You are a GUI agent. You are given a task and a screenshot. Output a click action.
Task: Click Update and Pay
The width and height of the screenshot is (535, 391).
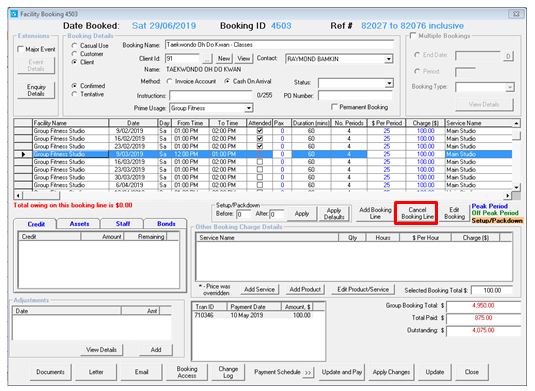pos(342,372)
